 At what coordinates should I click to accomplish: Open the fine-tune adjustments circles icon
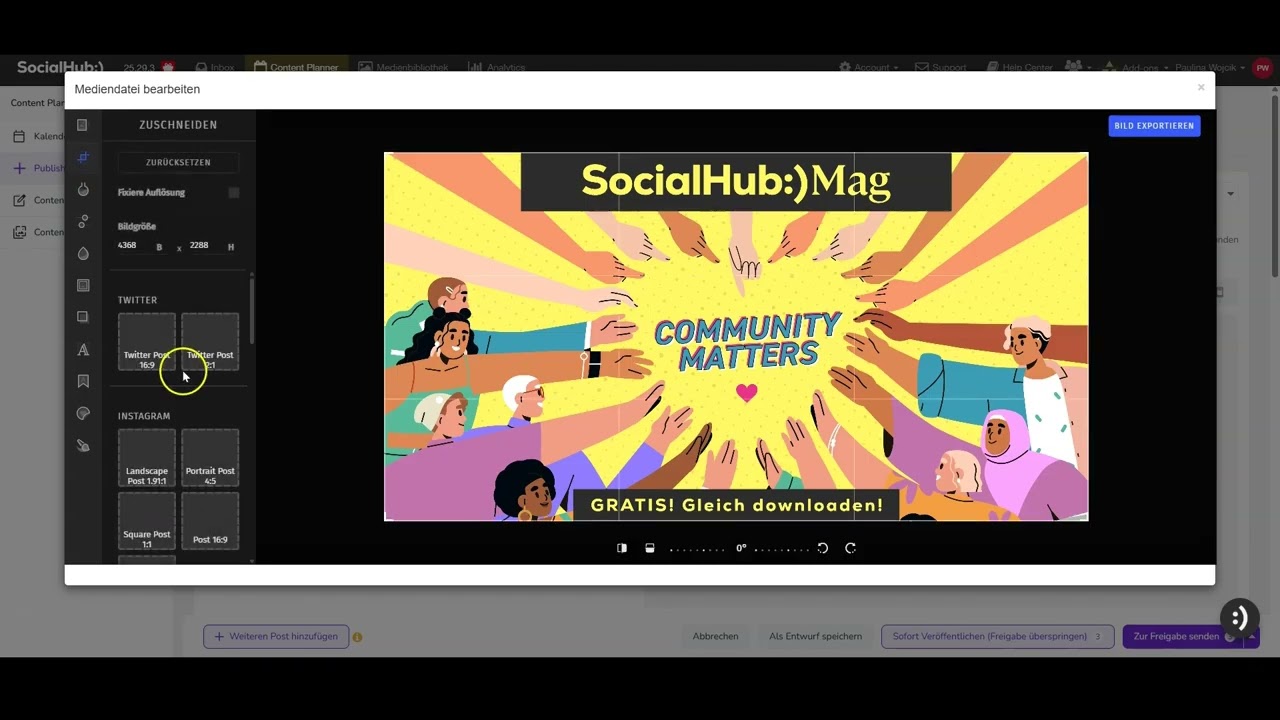(x=83, y=221)
